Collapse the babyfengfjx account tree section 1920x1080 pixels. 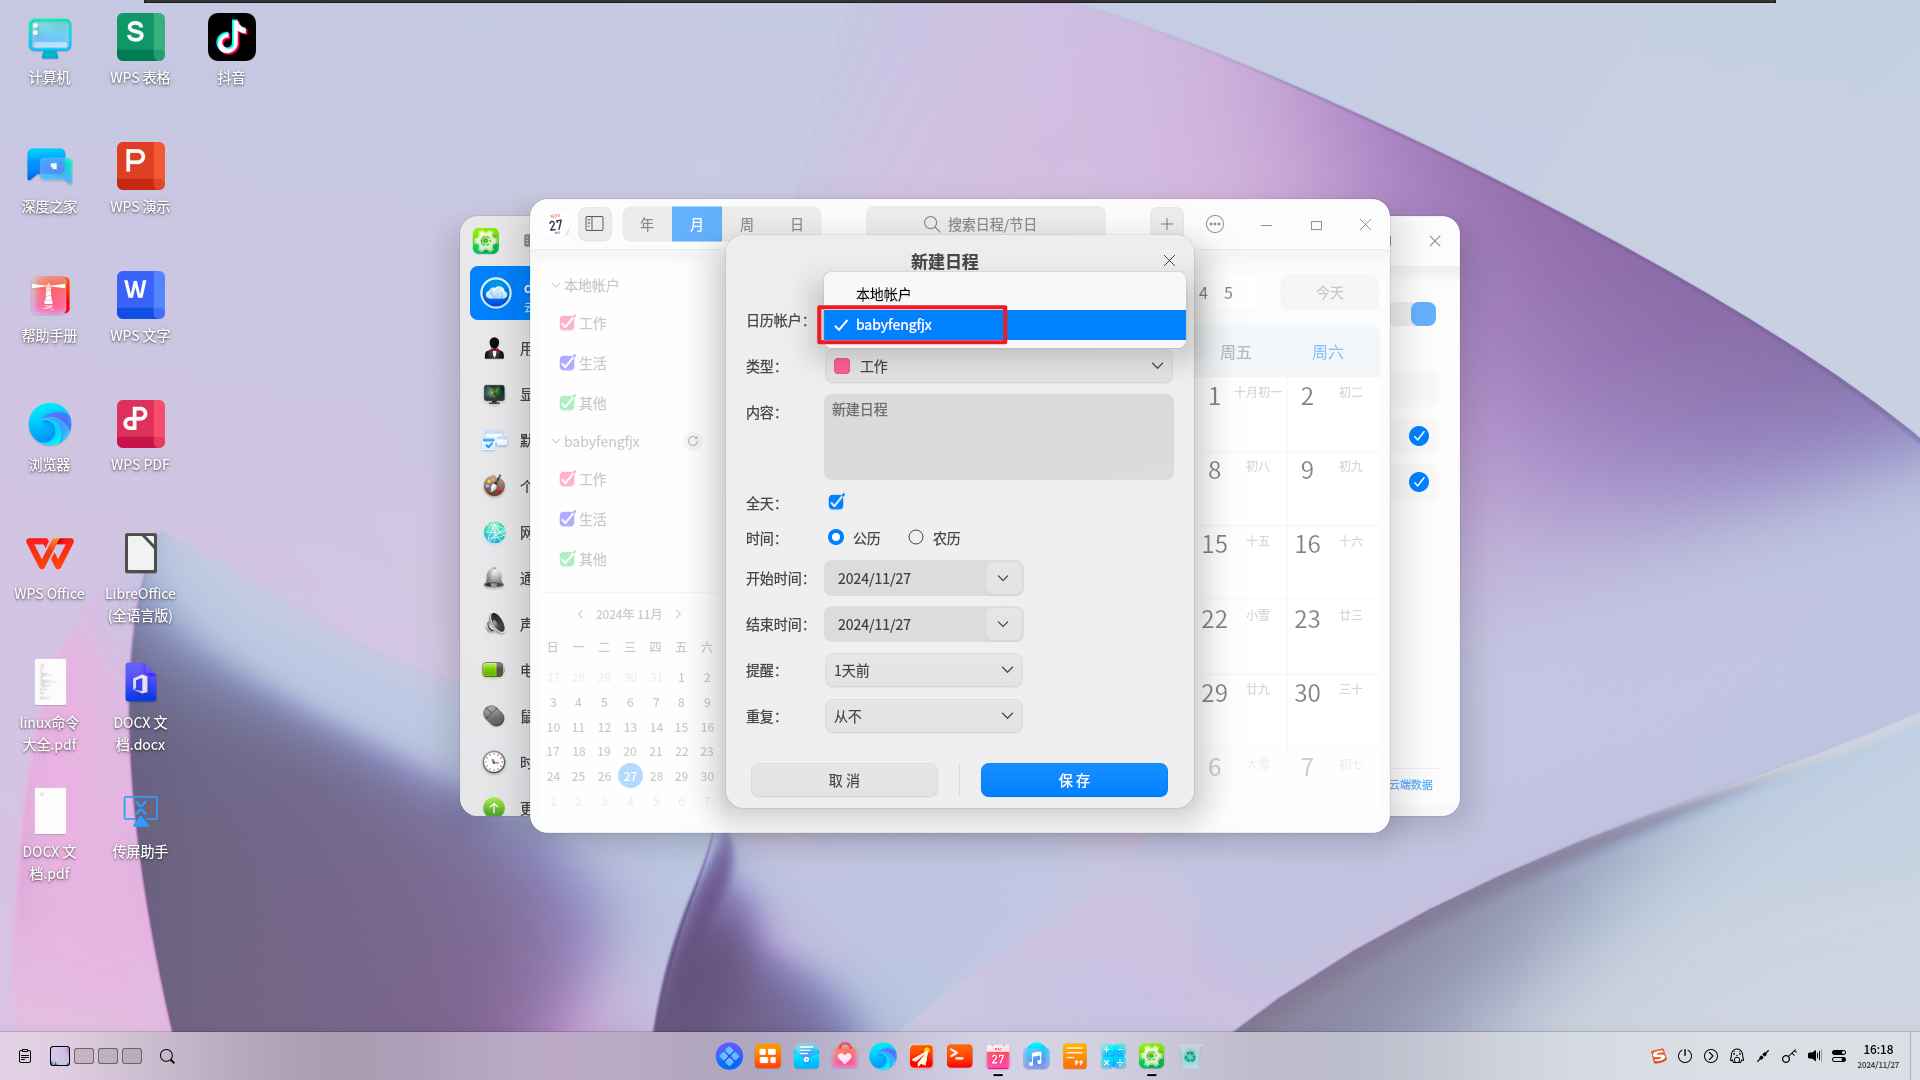pyautogui.click(x=556, y=441)
